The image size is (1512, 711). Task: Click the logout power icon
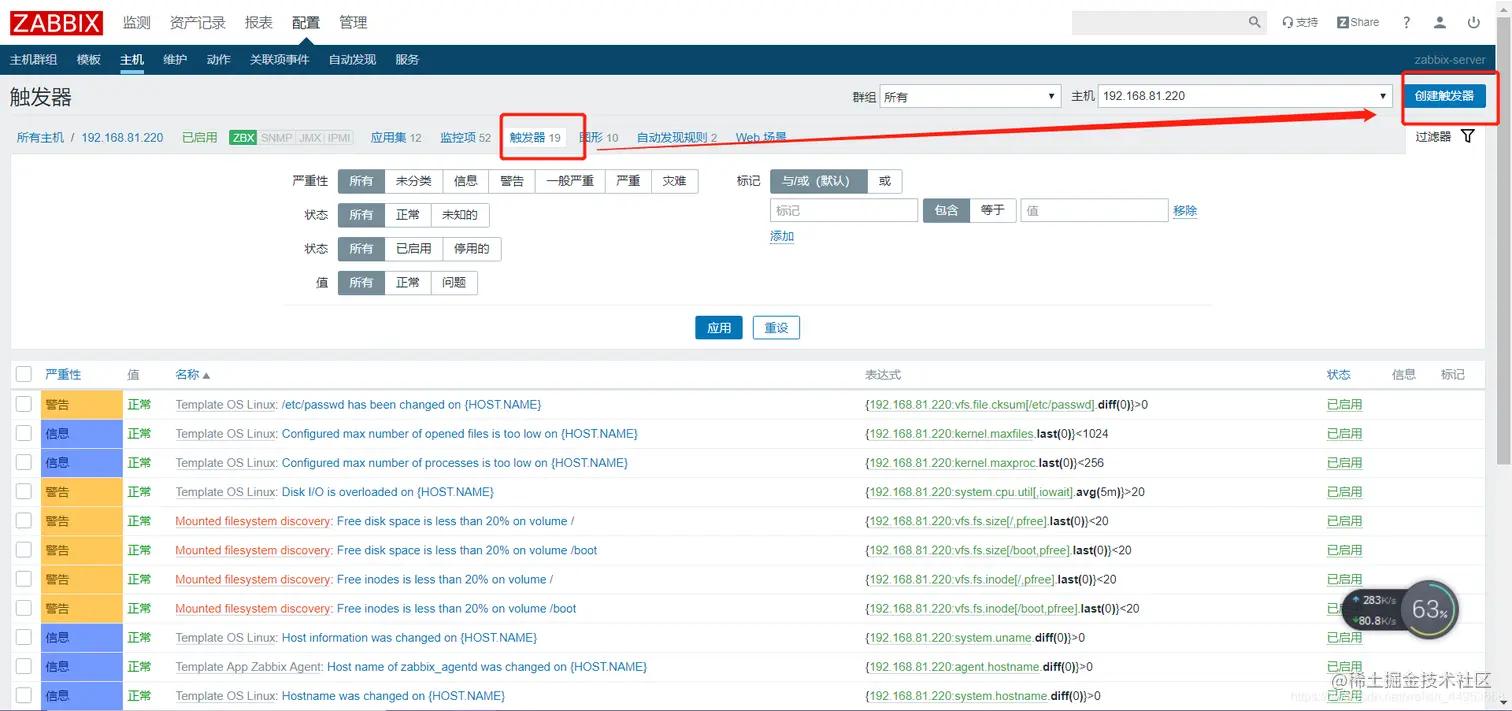(1474, 22)
